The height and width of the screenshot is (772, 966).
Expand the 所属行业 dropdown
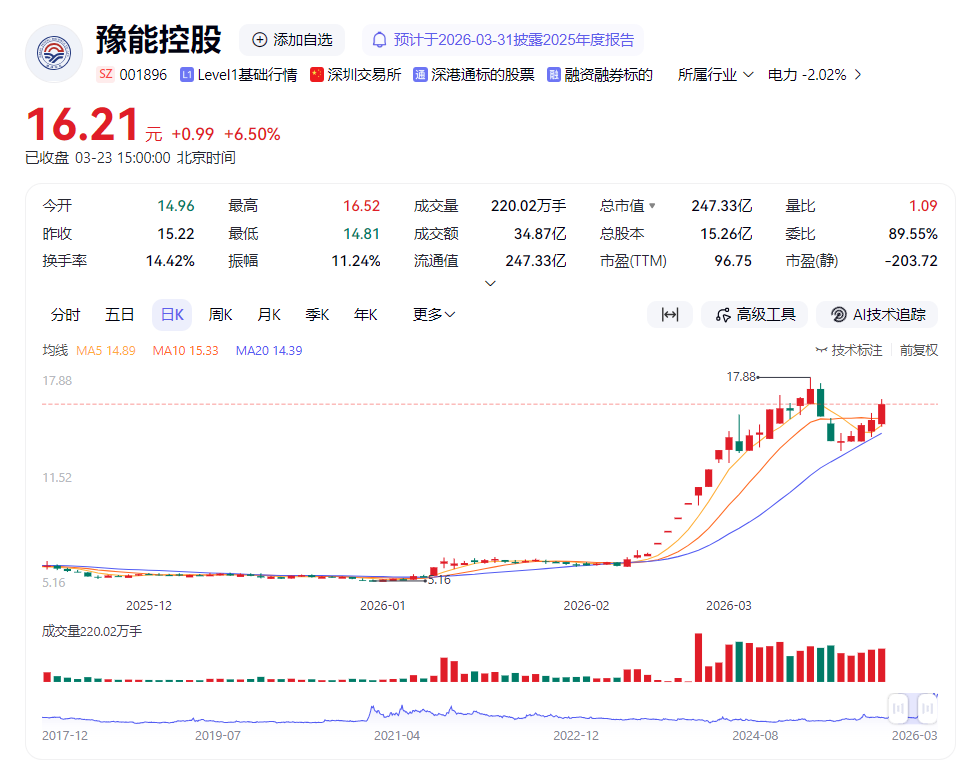[x=715, y=75]
